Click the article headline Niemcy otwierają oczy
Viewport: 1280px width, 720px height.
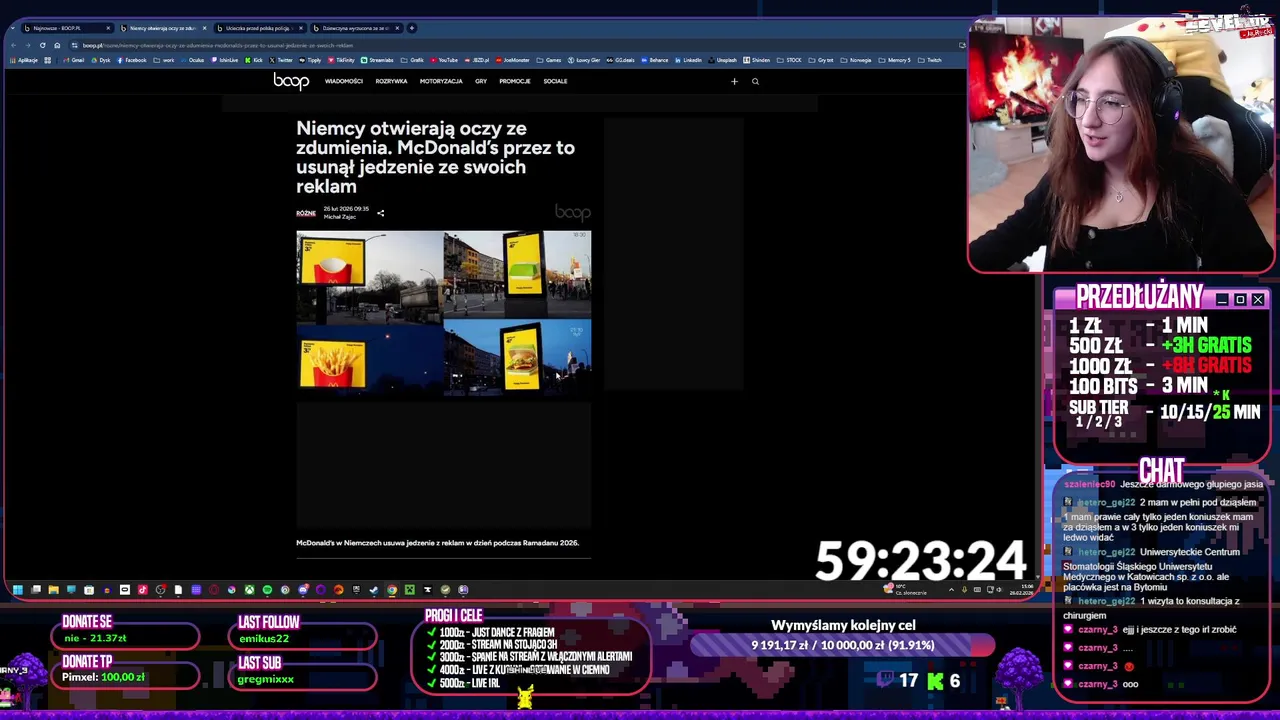pos(435,157)
